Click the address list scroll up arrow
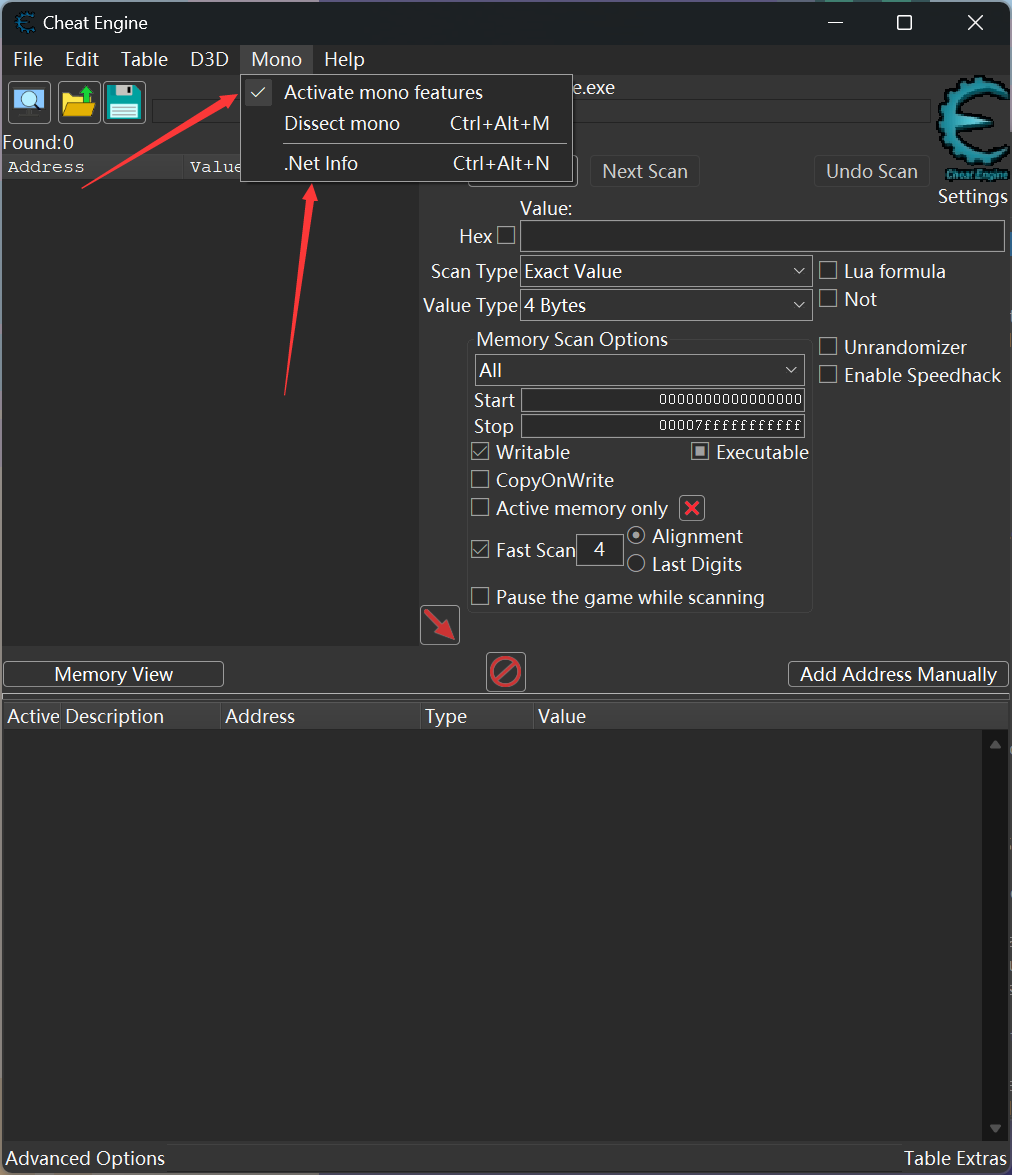 coord(996,745)
